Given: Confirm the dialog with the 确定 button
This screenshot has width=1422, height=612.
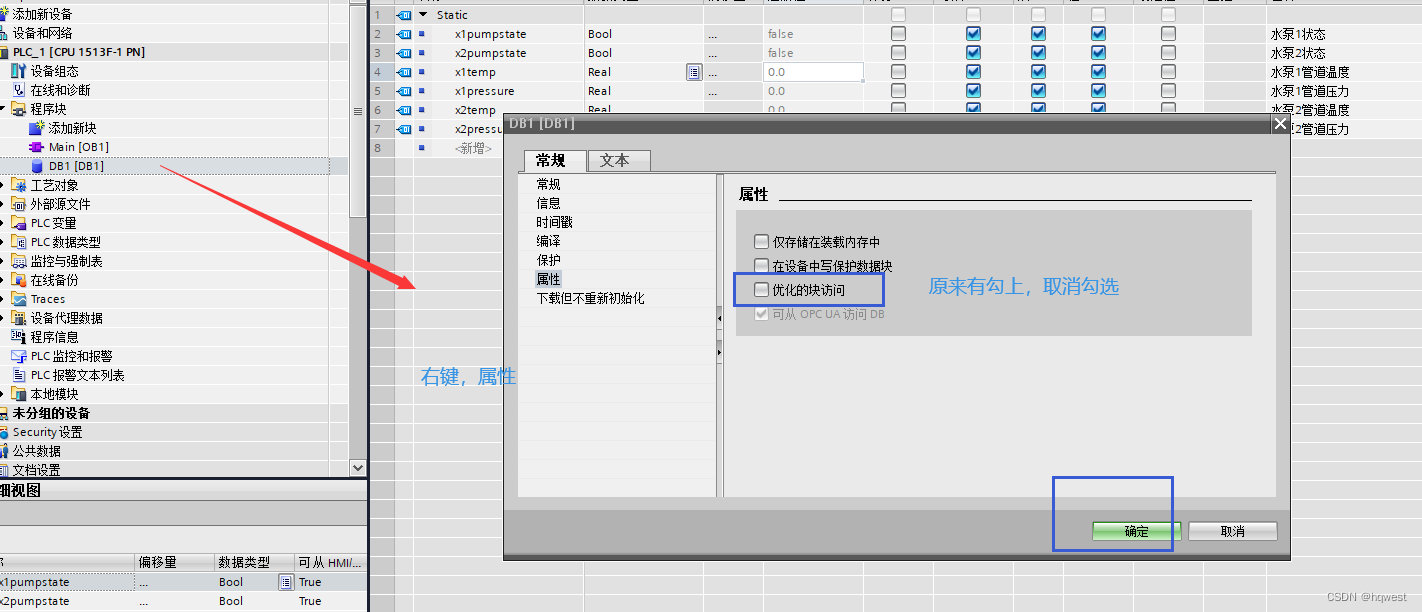Looking at the screenshot, I should pos(1137,531).
